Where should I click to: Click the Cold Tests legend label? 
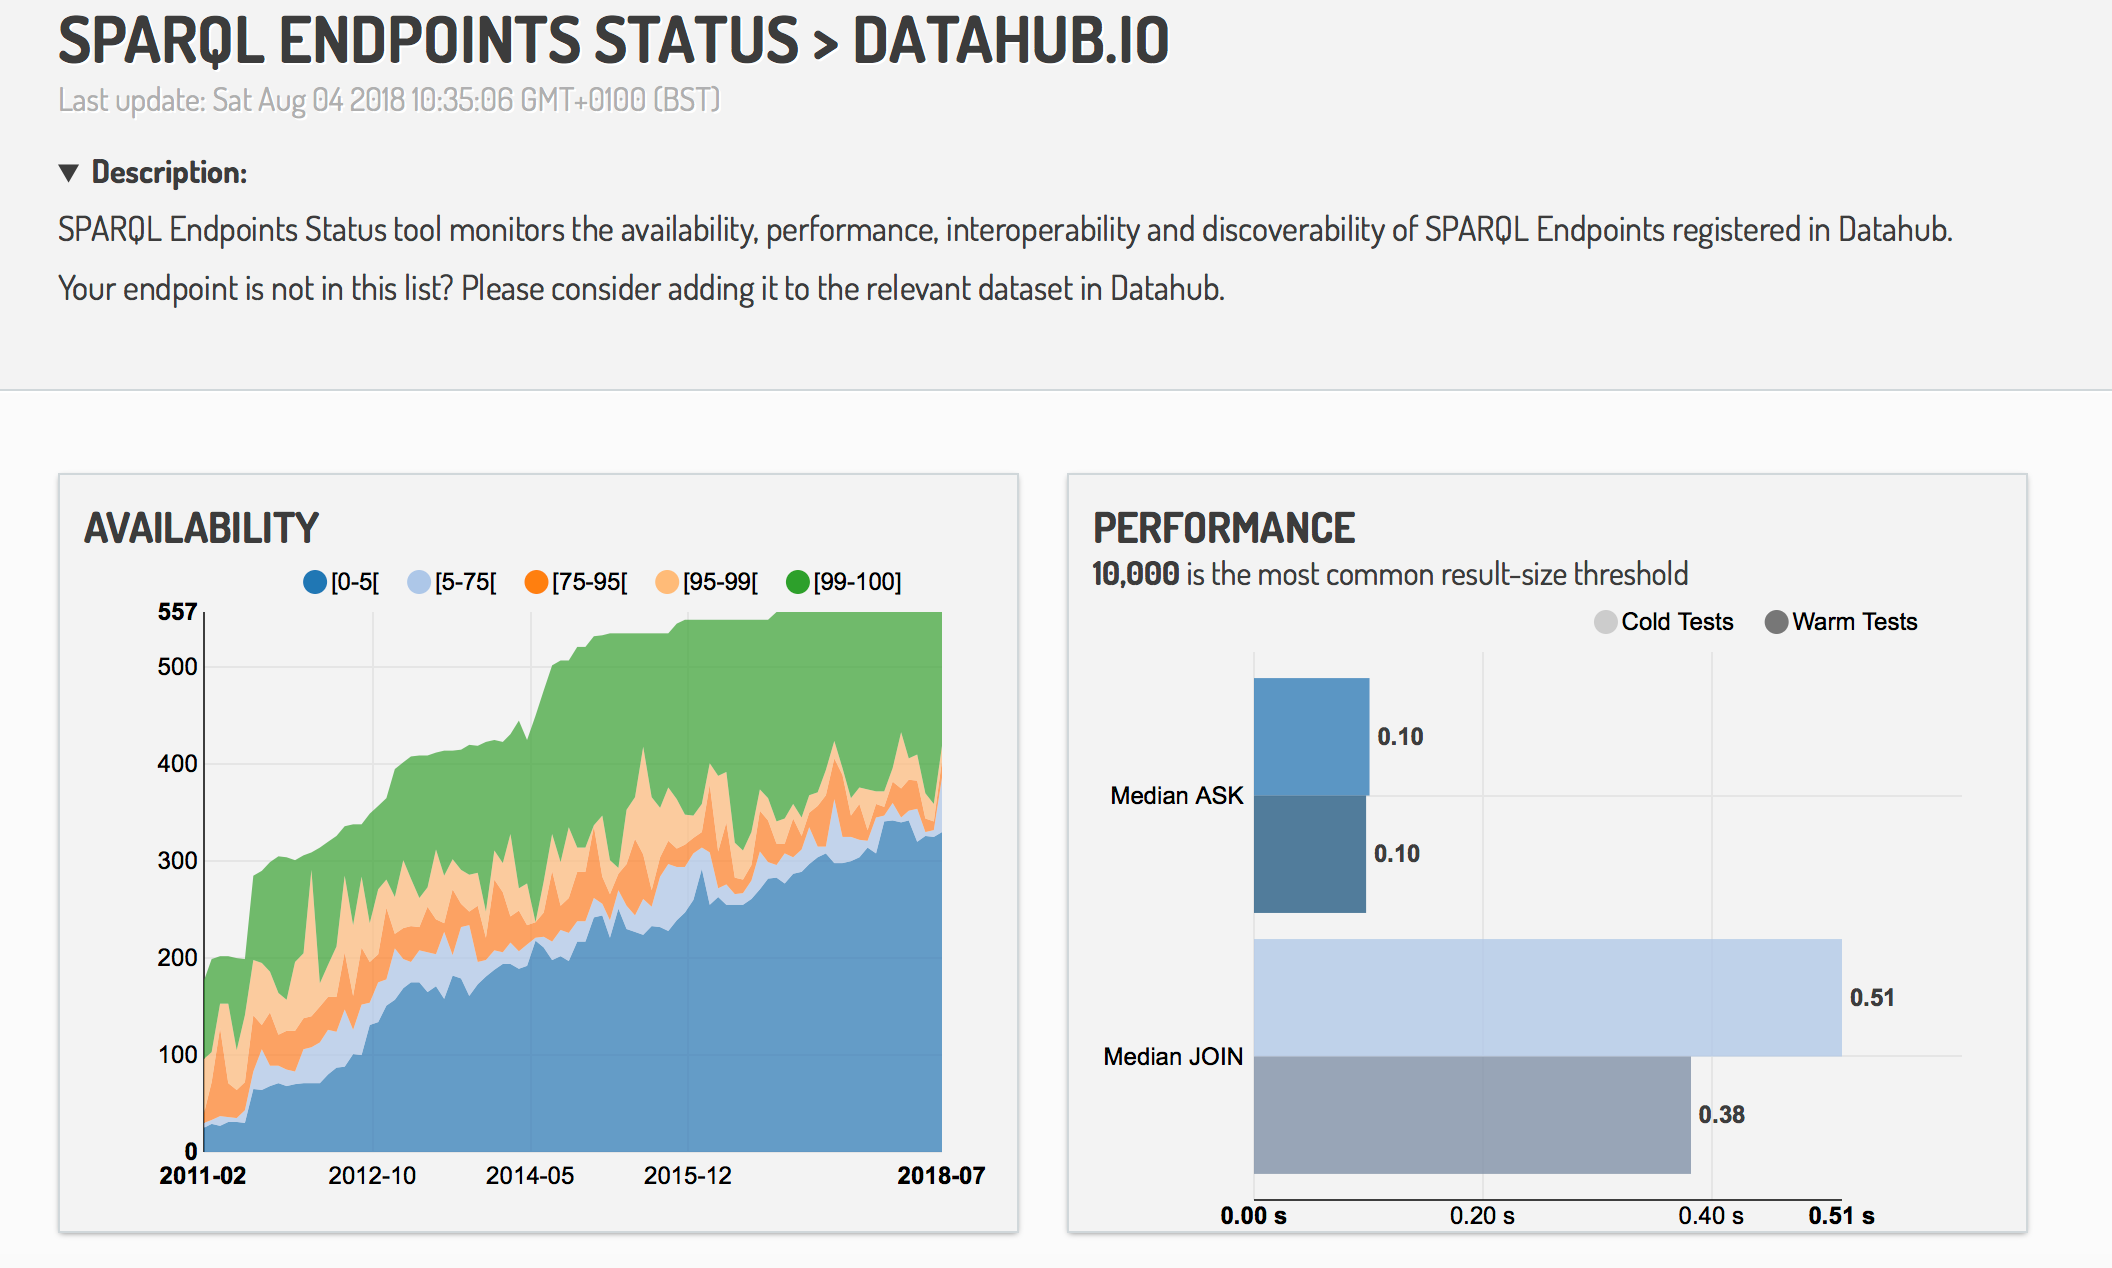pos(1677,622)
